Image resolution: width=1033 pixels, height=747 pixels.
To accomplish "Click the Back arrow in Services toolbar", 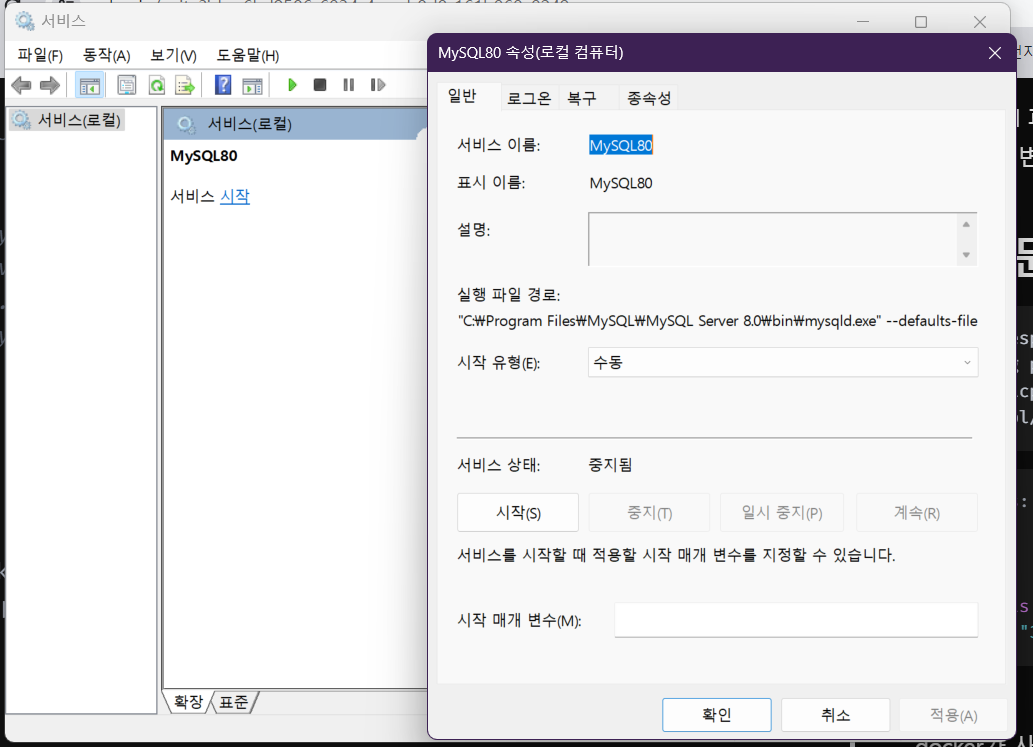I will pyautogui.click(x=21, y=85).
